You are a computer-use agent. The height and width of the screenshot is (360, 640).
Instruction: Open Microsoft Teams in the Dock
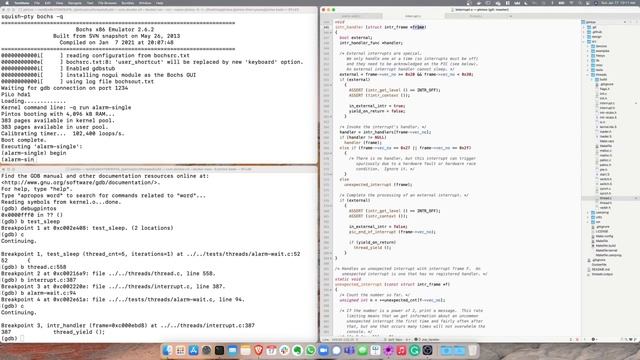coord(349,350)
